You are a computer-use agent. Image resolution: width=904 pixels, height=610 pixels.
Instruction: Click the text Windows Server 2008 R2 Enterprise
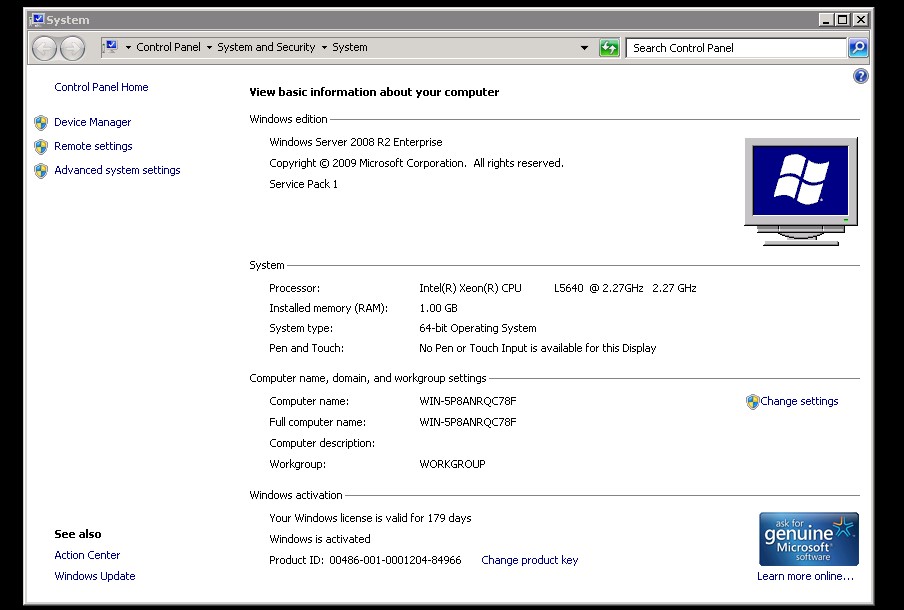(356, 142)
